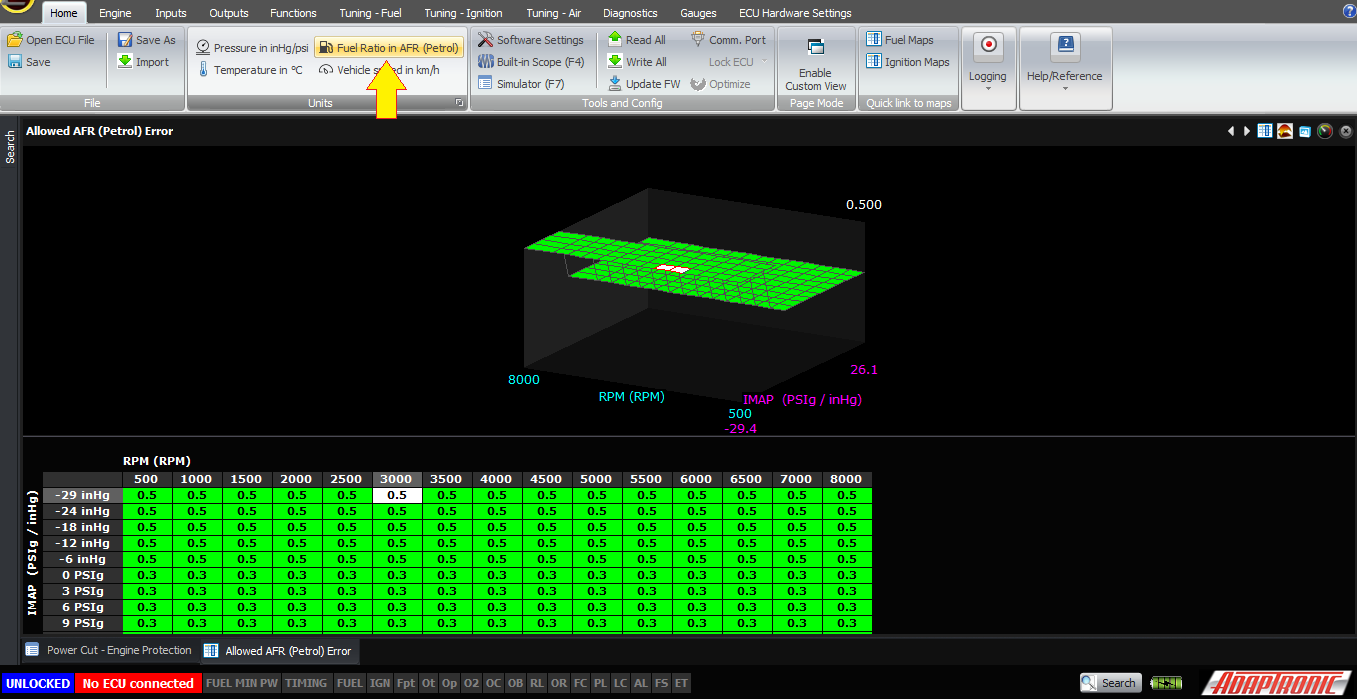Viewport: 1357px width, 699px height.
Task: Open the Diagnostics tab
Action: 630,13
